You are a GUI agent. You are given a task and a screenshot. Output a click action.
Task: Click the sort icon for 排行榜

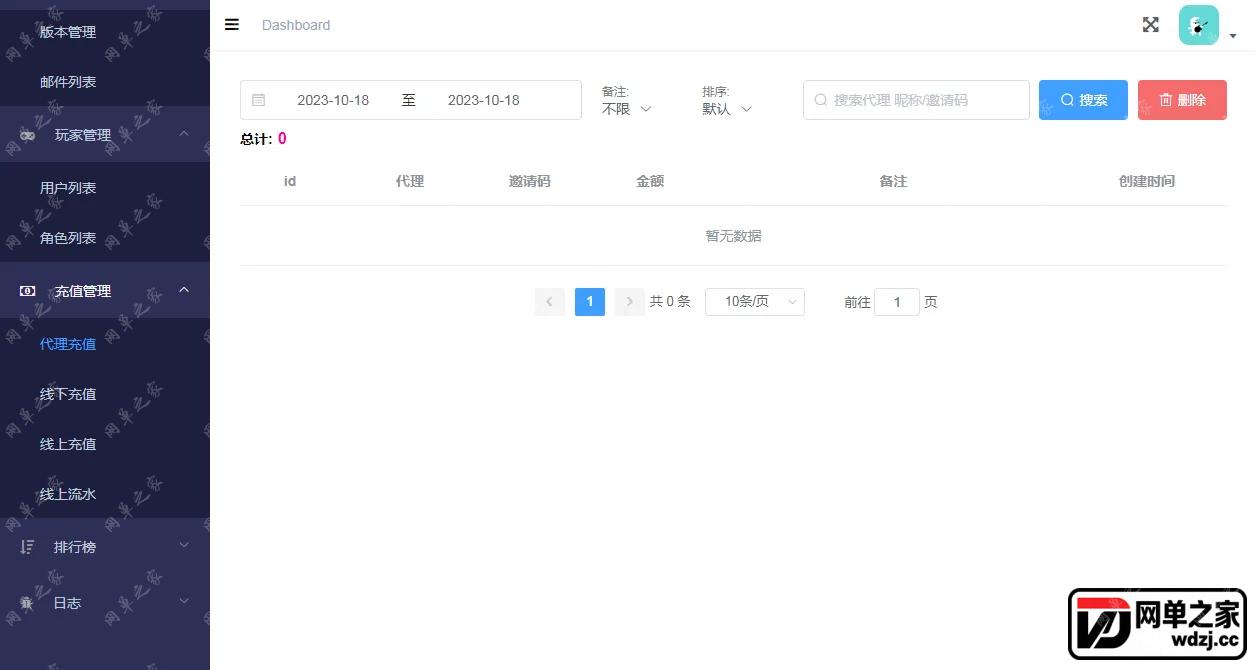tap(27, 547)
